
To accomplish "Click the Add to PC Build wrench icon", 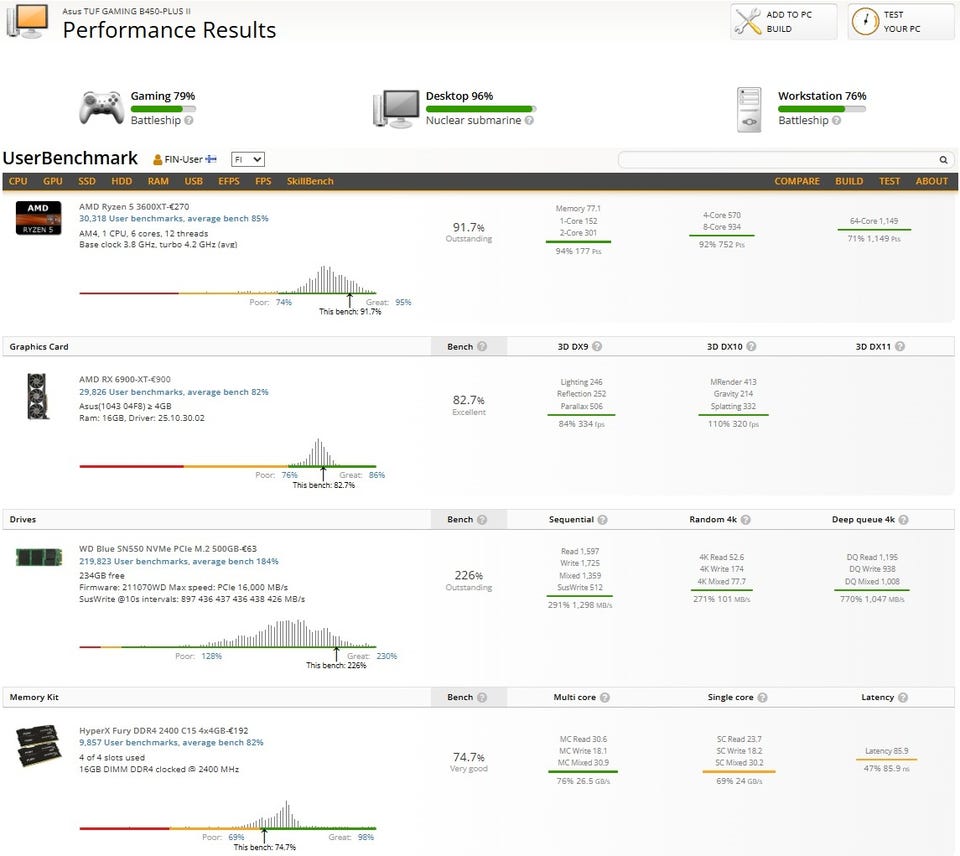I will [x=747, y=21].
